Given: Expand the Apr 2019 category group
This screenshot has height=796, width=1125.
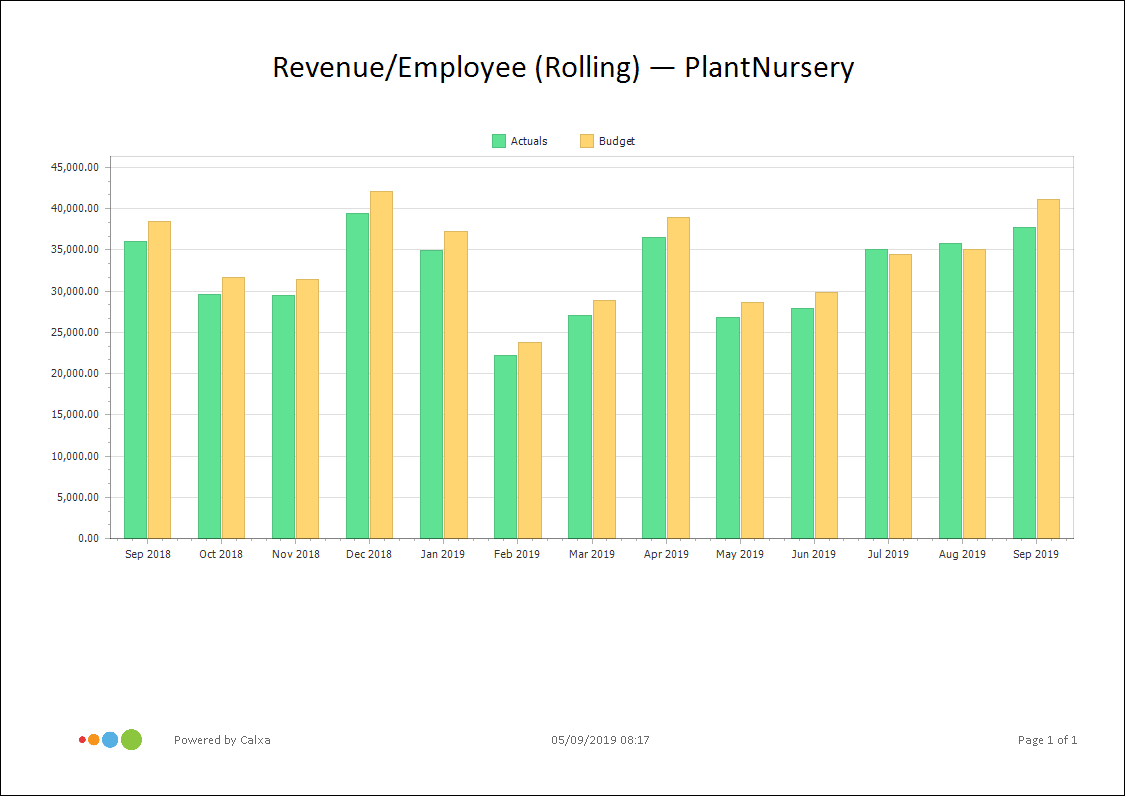Looking at the screenshot, I should pos(665,553).
